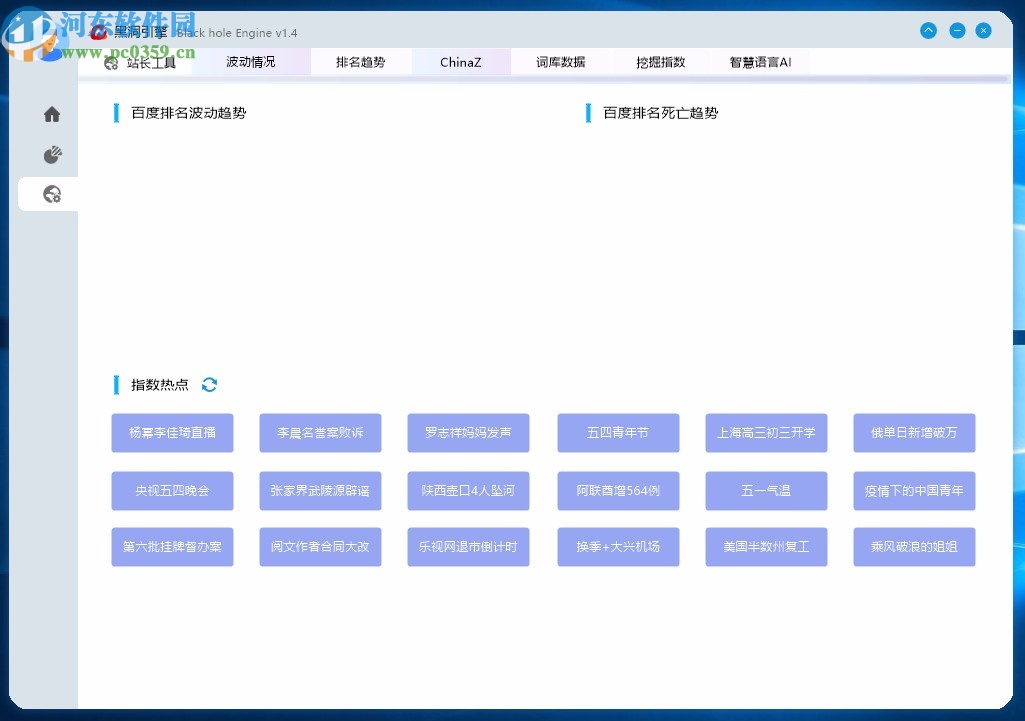The image size is (1025, 721).
Task: Click the 乘风破浪的姐姐 button
Action: click(914, 547)
